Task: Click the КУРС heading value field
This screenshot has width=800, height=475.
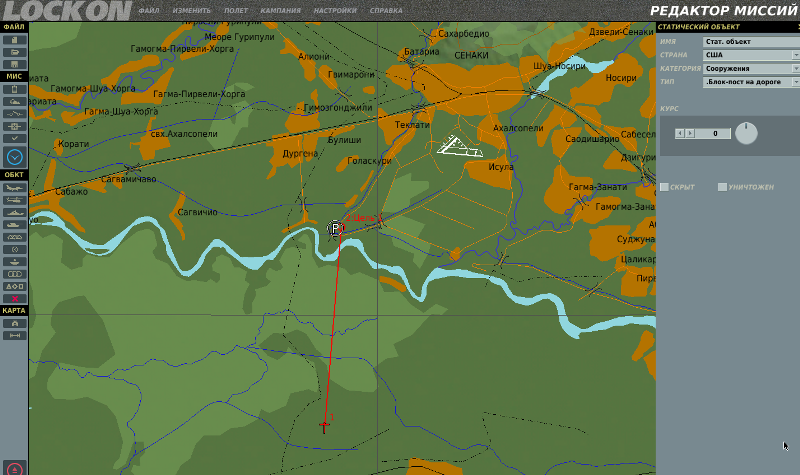Action: 715,133
